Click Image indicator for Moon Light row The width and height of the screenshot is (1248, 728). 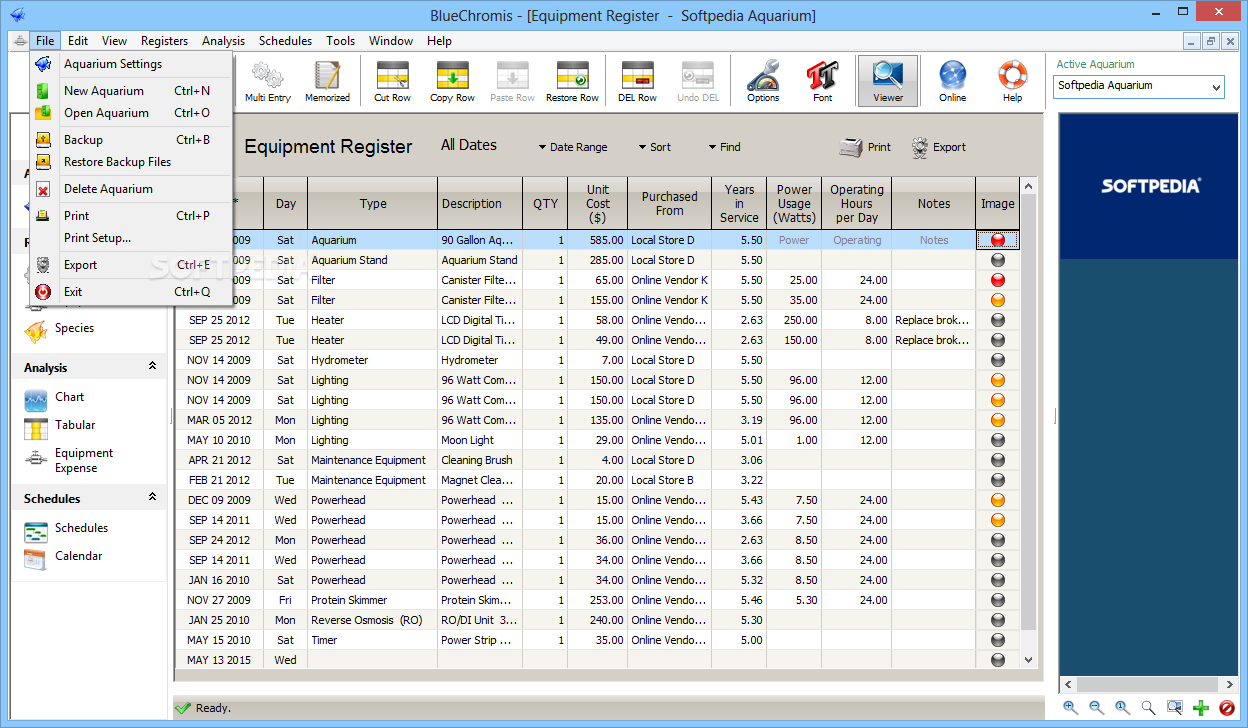997,440
